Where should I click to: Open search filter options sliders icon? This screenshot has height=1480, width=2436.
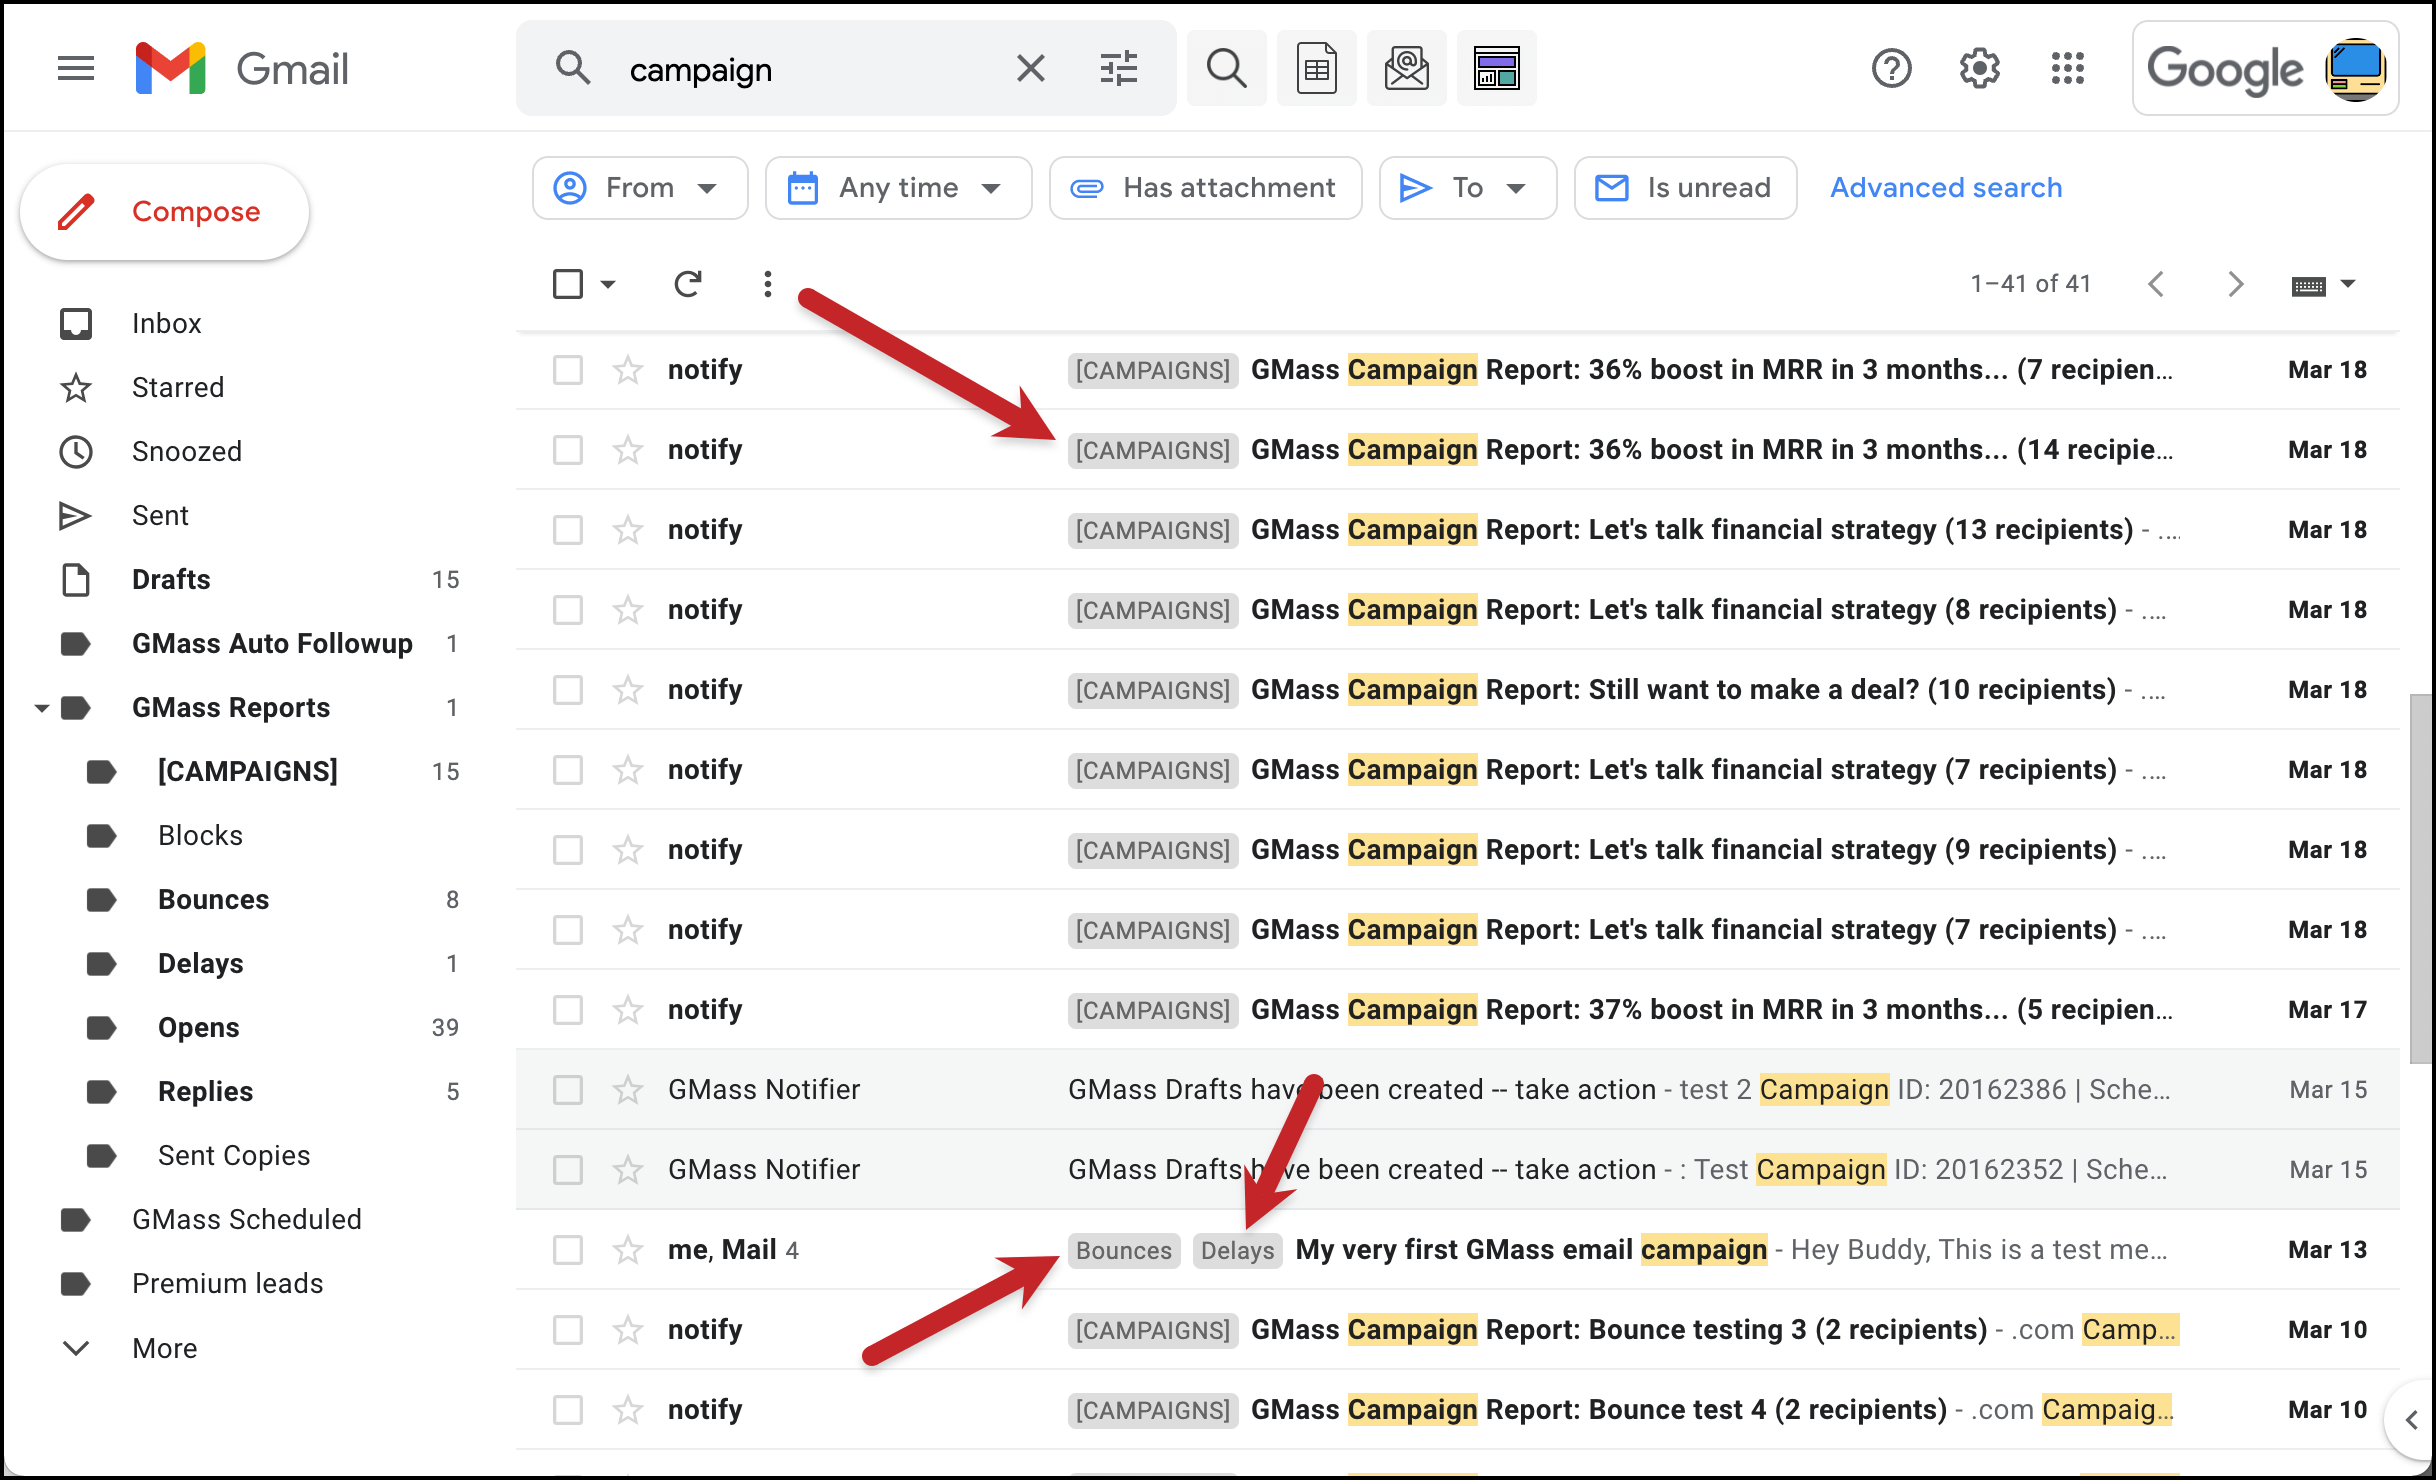click(x=1118, y=69)
